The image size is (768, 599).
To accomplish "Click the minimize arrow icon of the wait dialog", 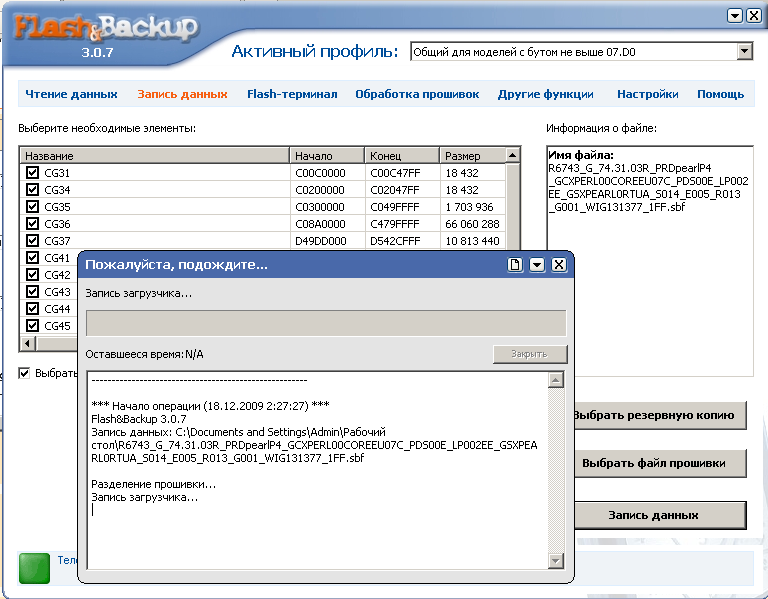I will tap(537, 265).
